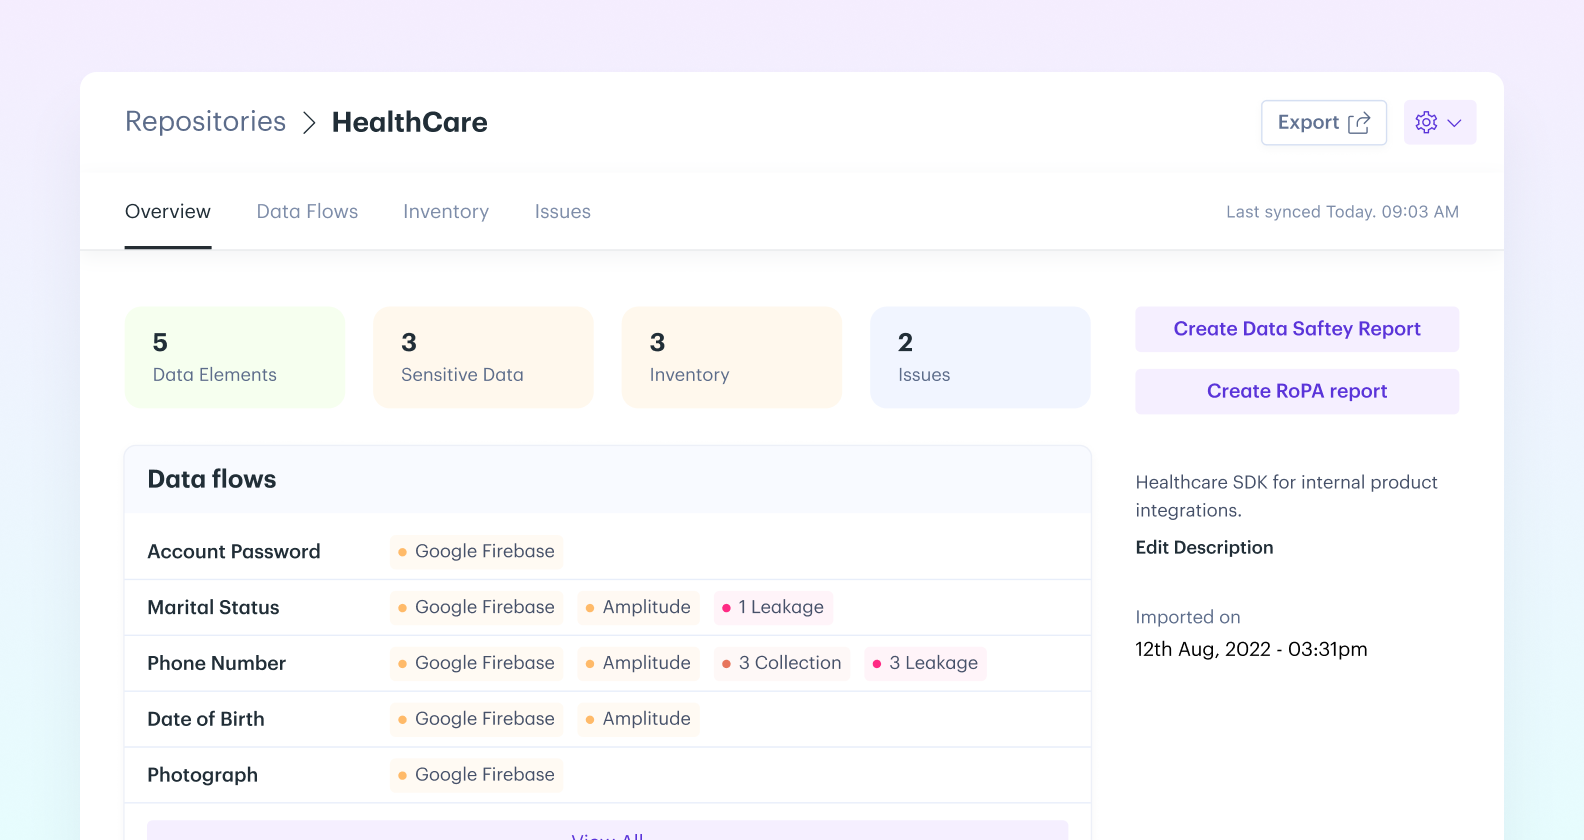Click the 3 Leakage tag

click(925, 664)
